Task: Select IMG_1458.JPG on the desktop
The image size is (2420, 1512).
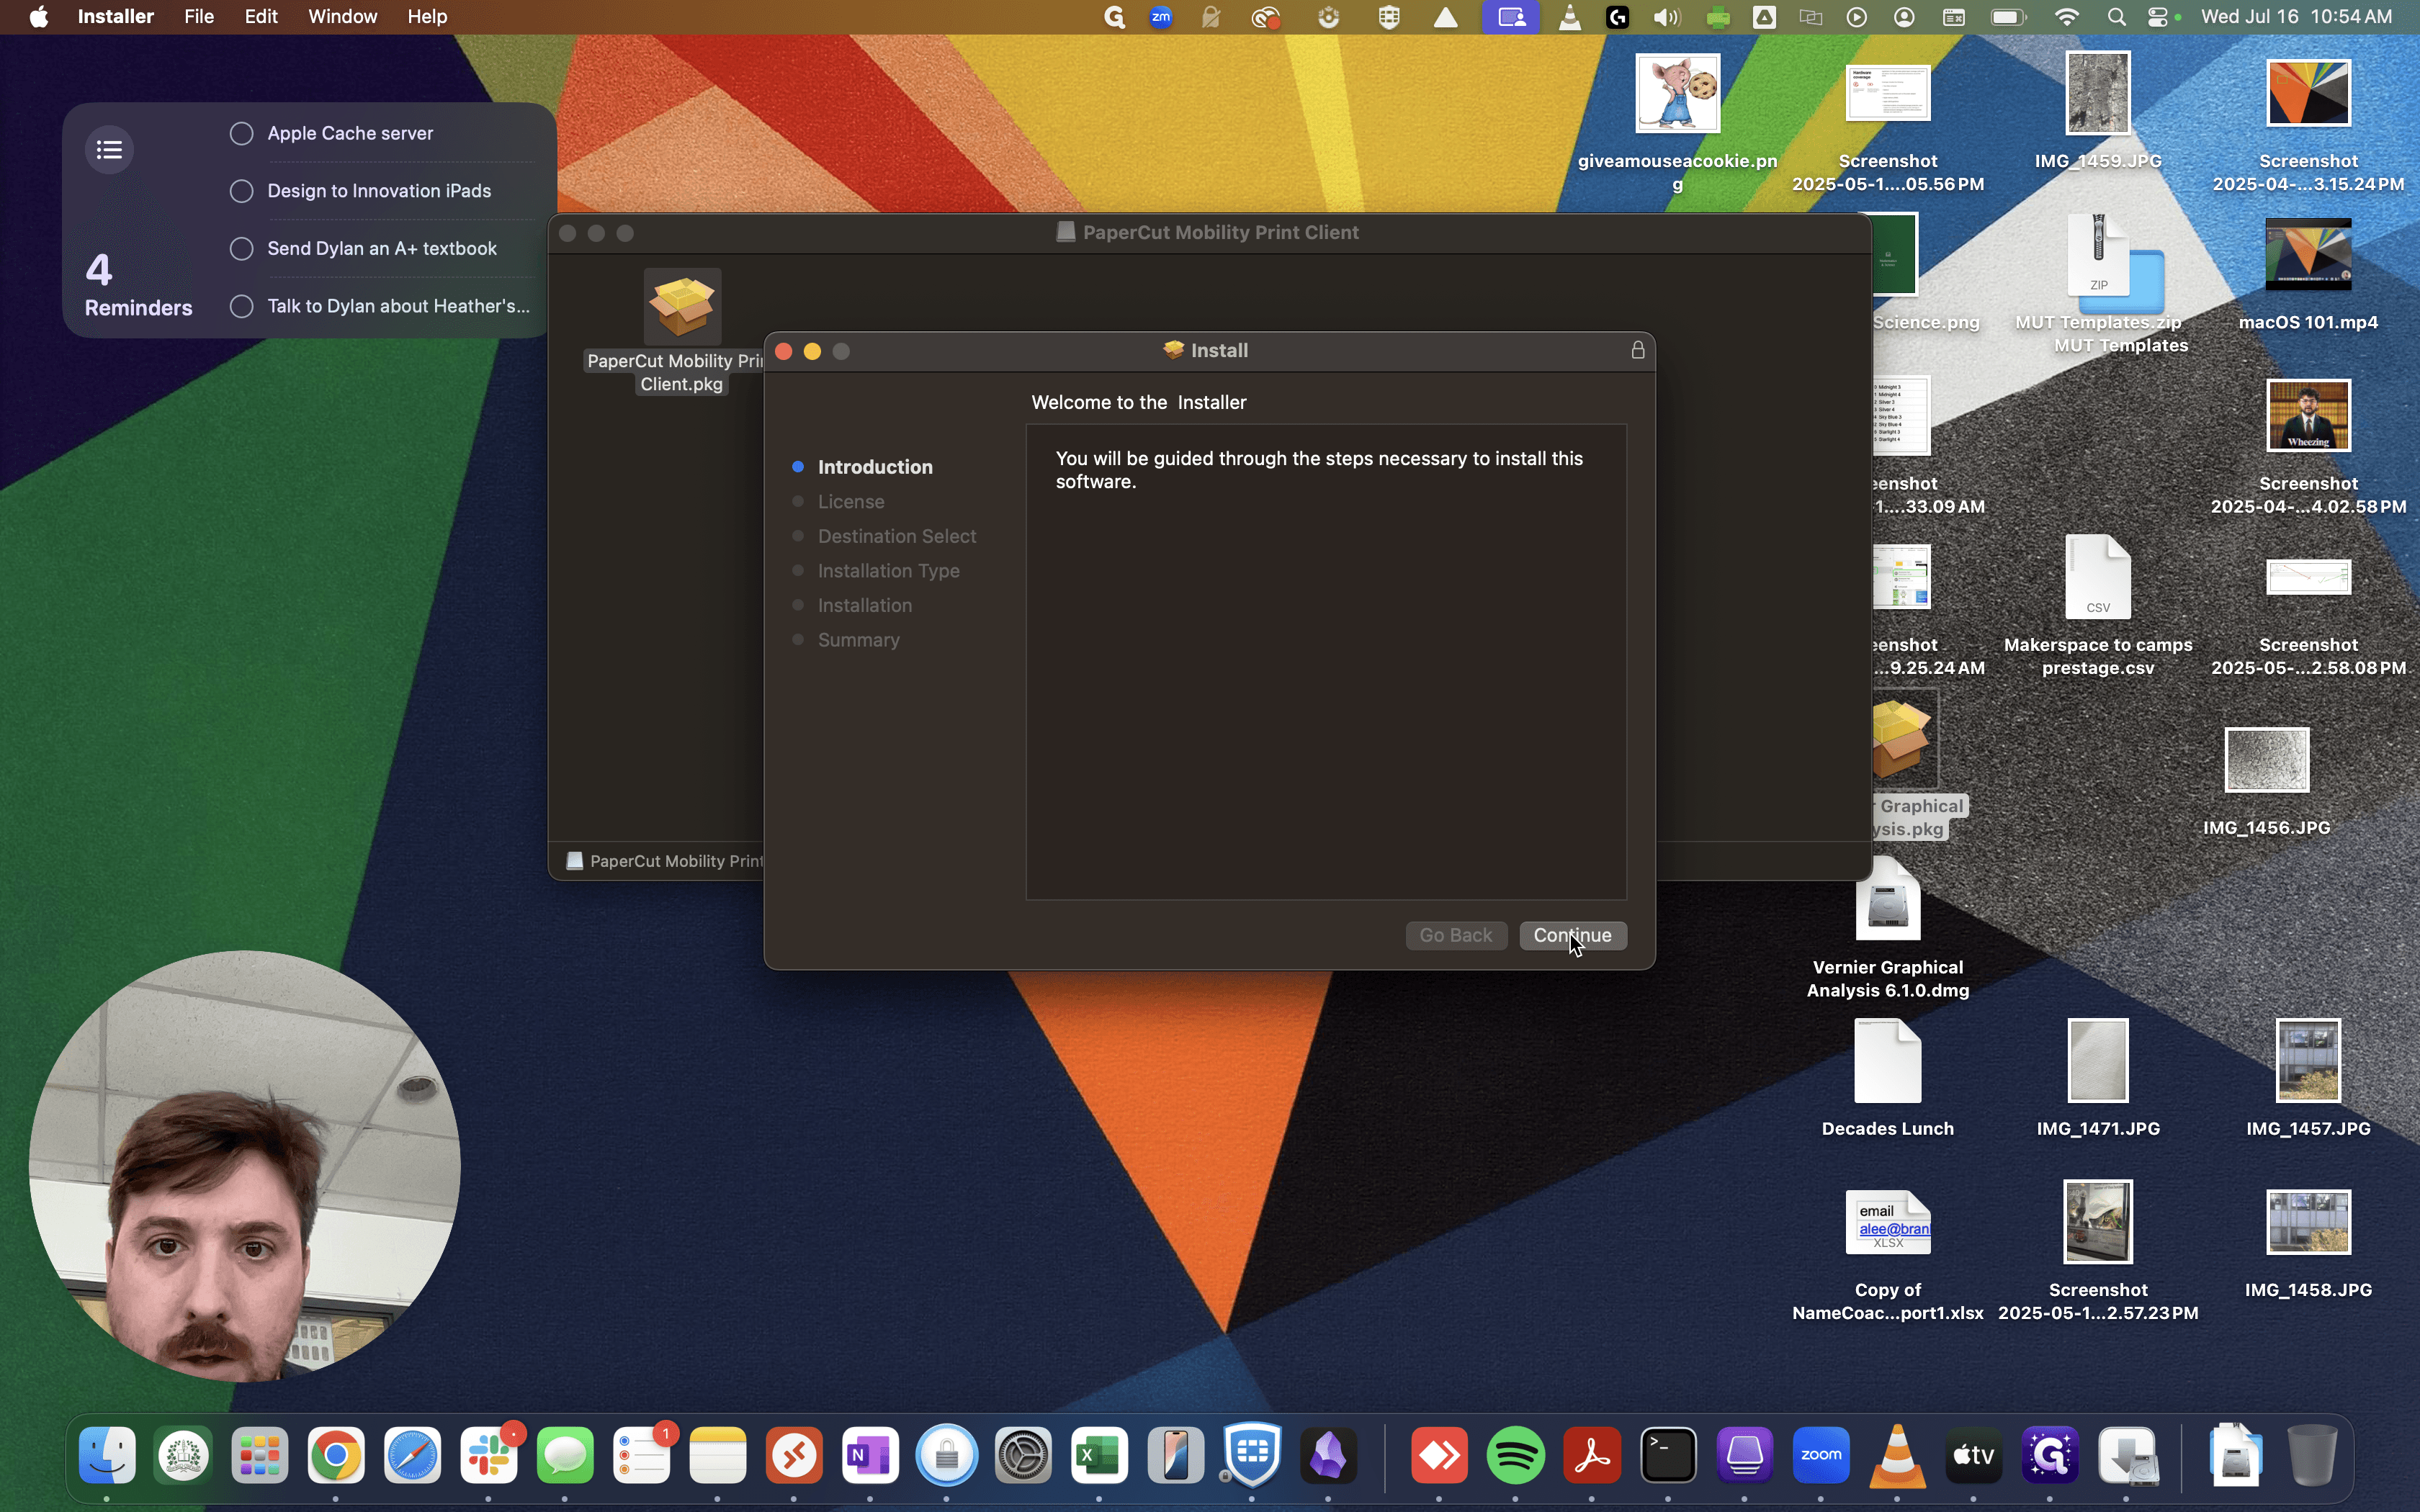Action: pyautogui.click(x=2309, y=1223)
